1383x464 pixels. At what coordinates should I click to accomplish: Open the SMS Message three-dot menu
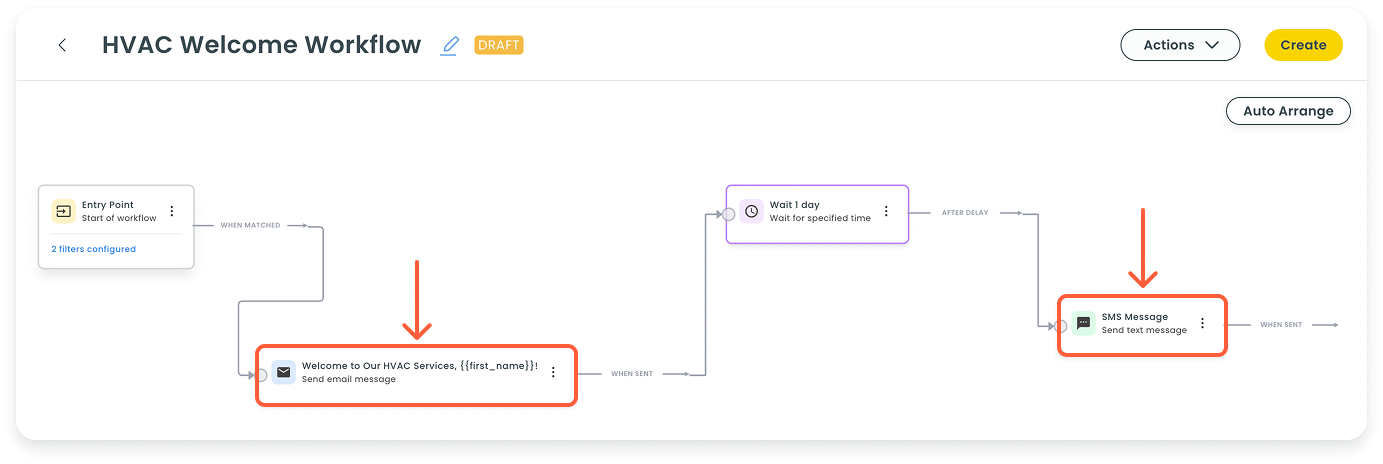pos(1202,323)
